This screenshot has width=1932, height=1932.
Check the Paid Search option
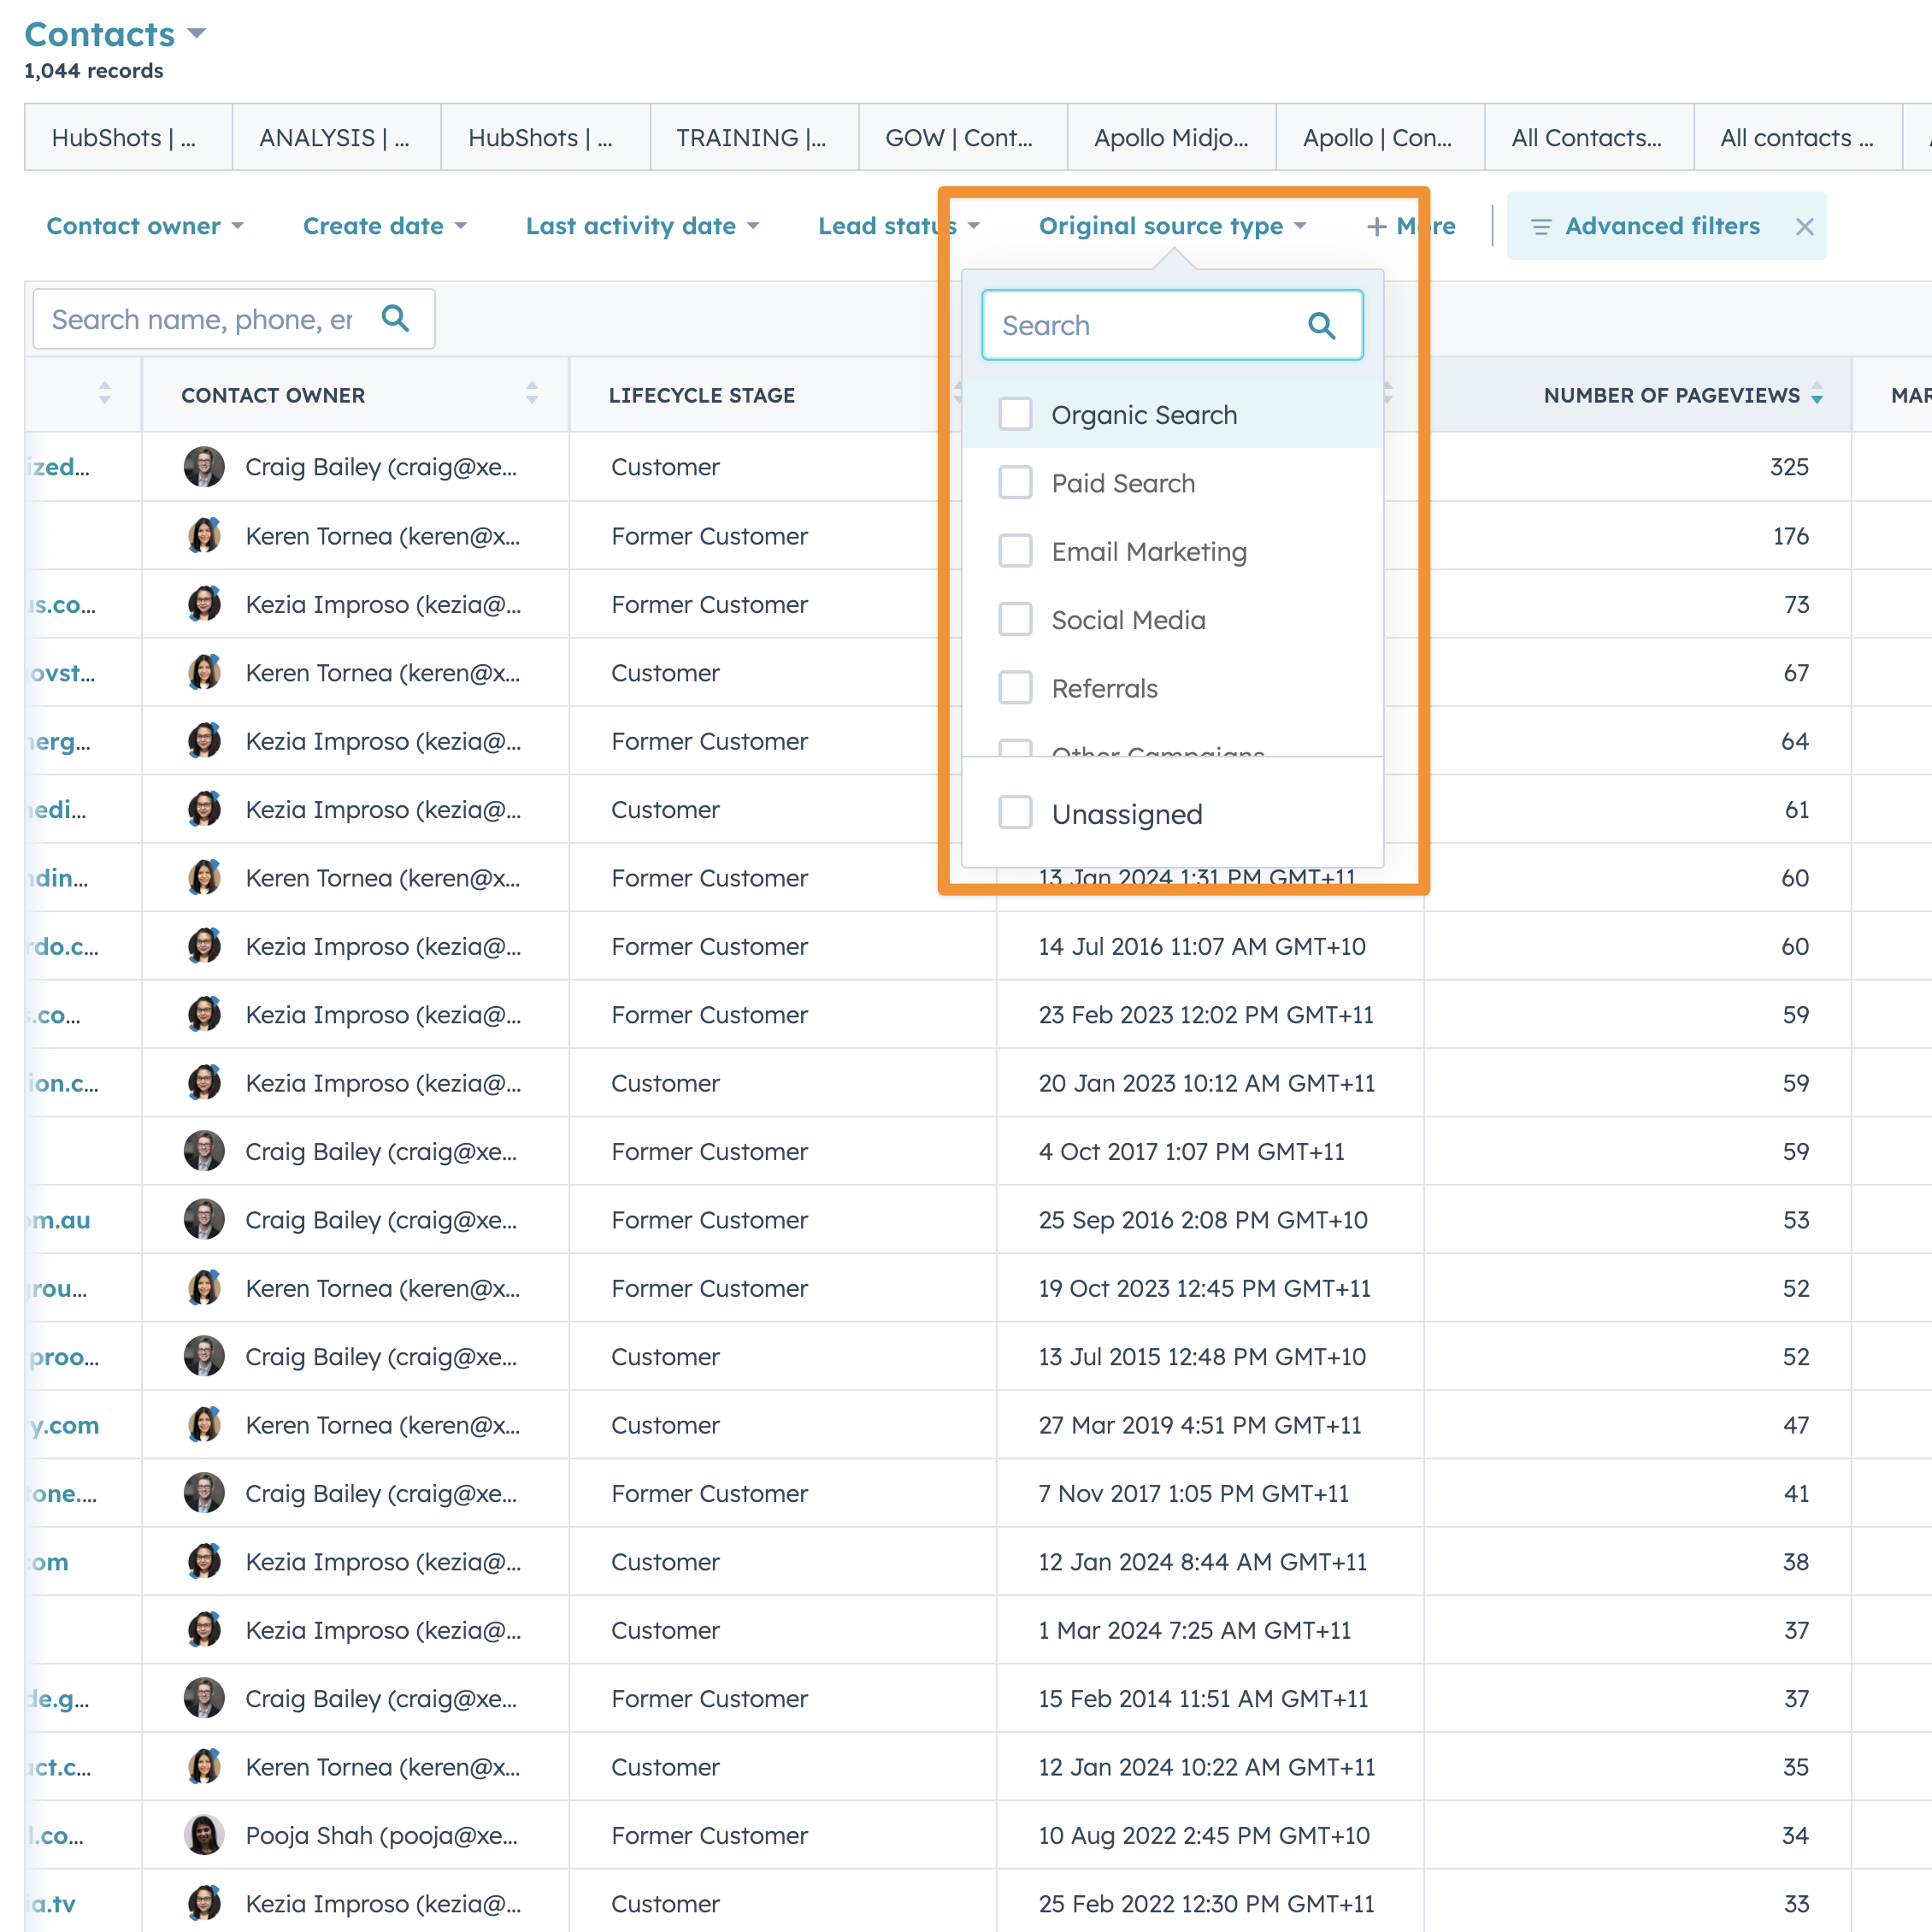[1015, 483]
